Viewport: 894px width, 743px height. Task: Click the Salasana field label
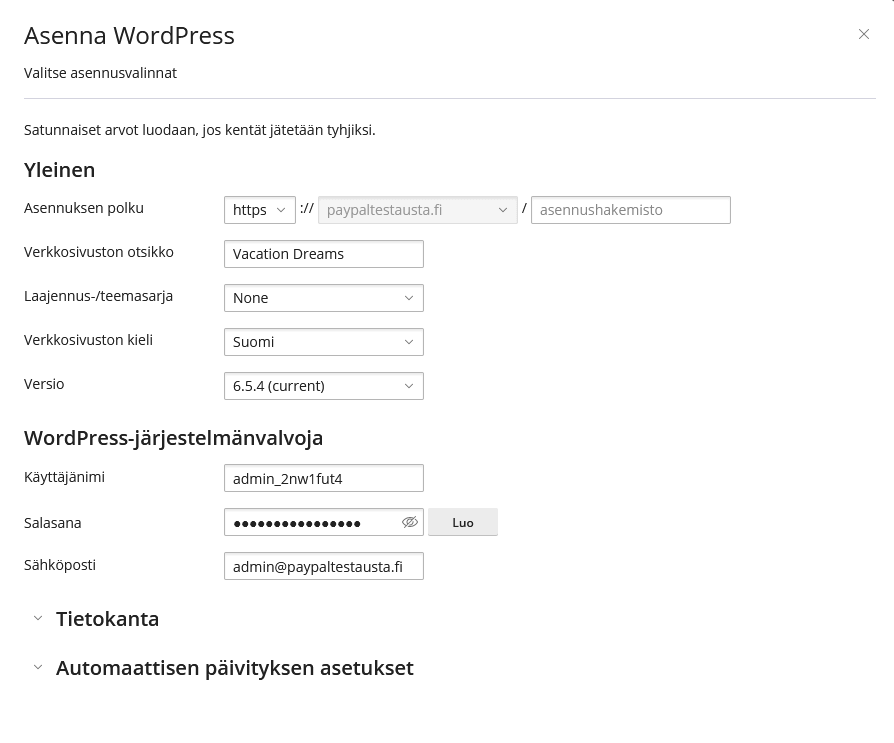coord(52,523)
